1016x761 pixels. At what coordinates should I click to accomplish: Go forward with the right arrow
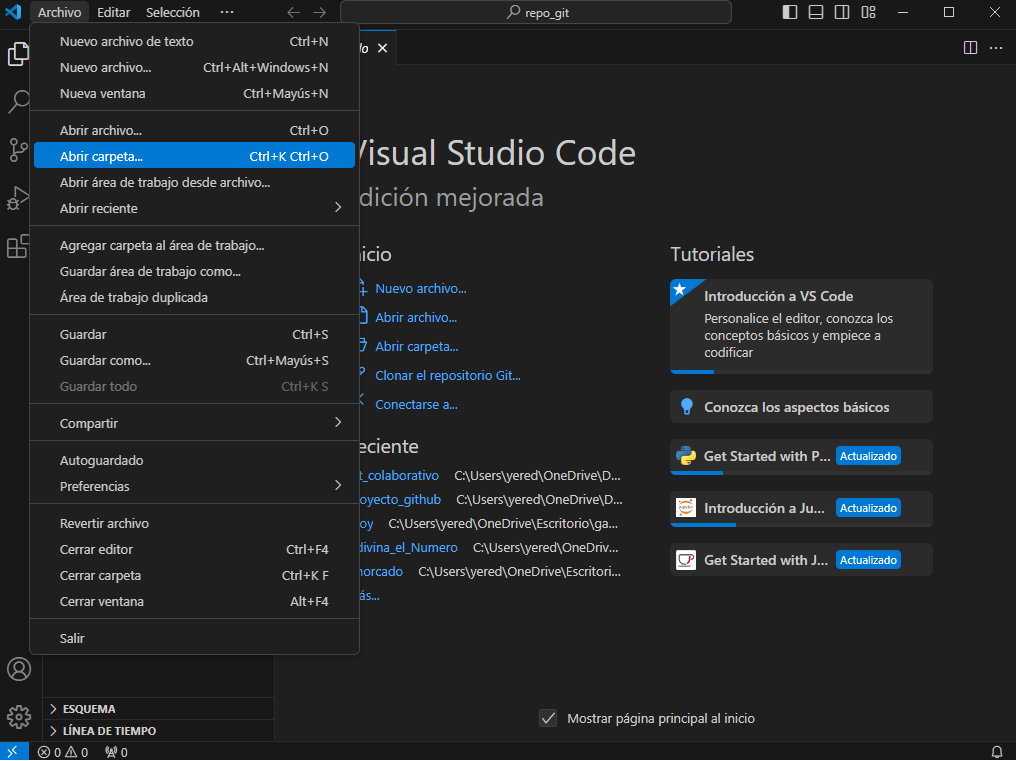tap(319, 12)
